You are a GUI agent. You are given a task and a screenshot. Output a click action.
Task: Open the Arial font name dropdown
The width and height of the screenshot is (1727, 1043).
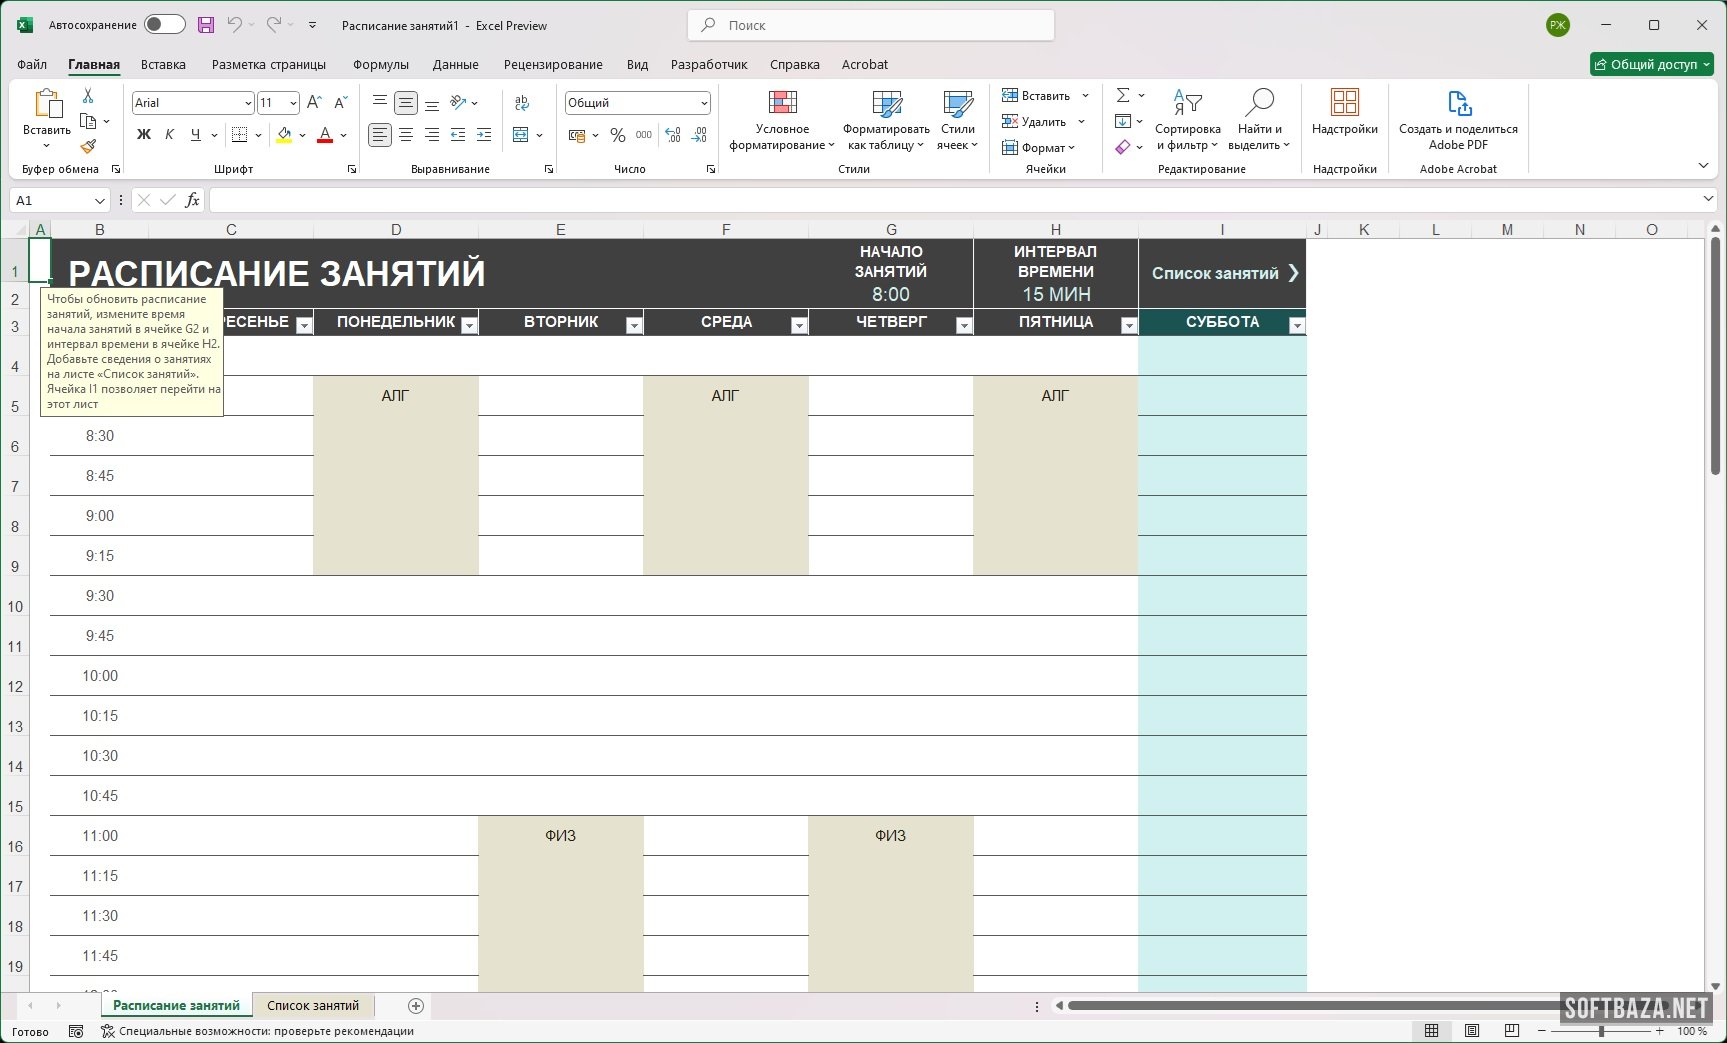click(x=248, y=103)
